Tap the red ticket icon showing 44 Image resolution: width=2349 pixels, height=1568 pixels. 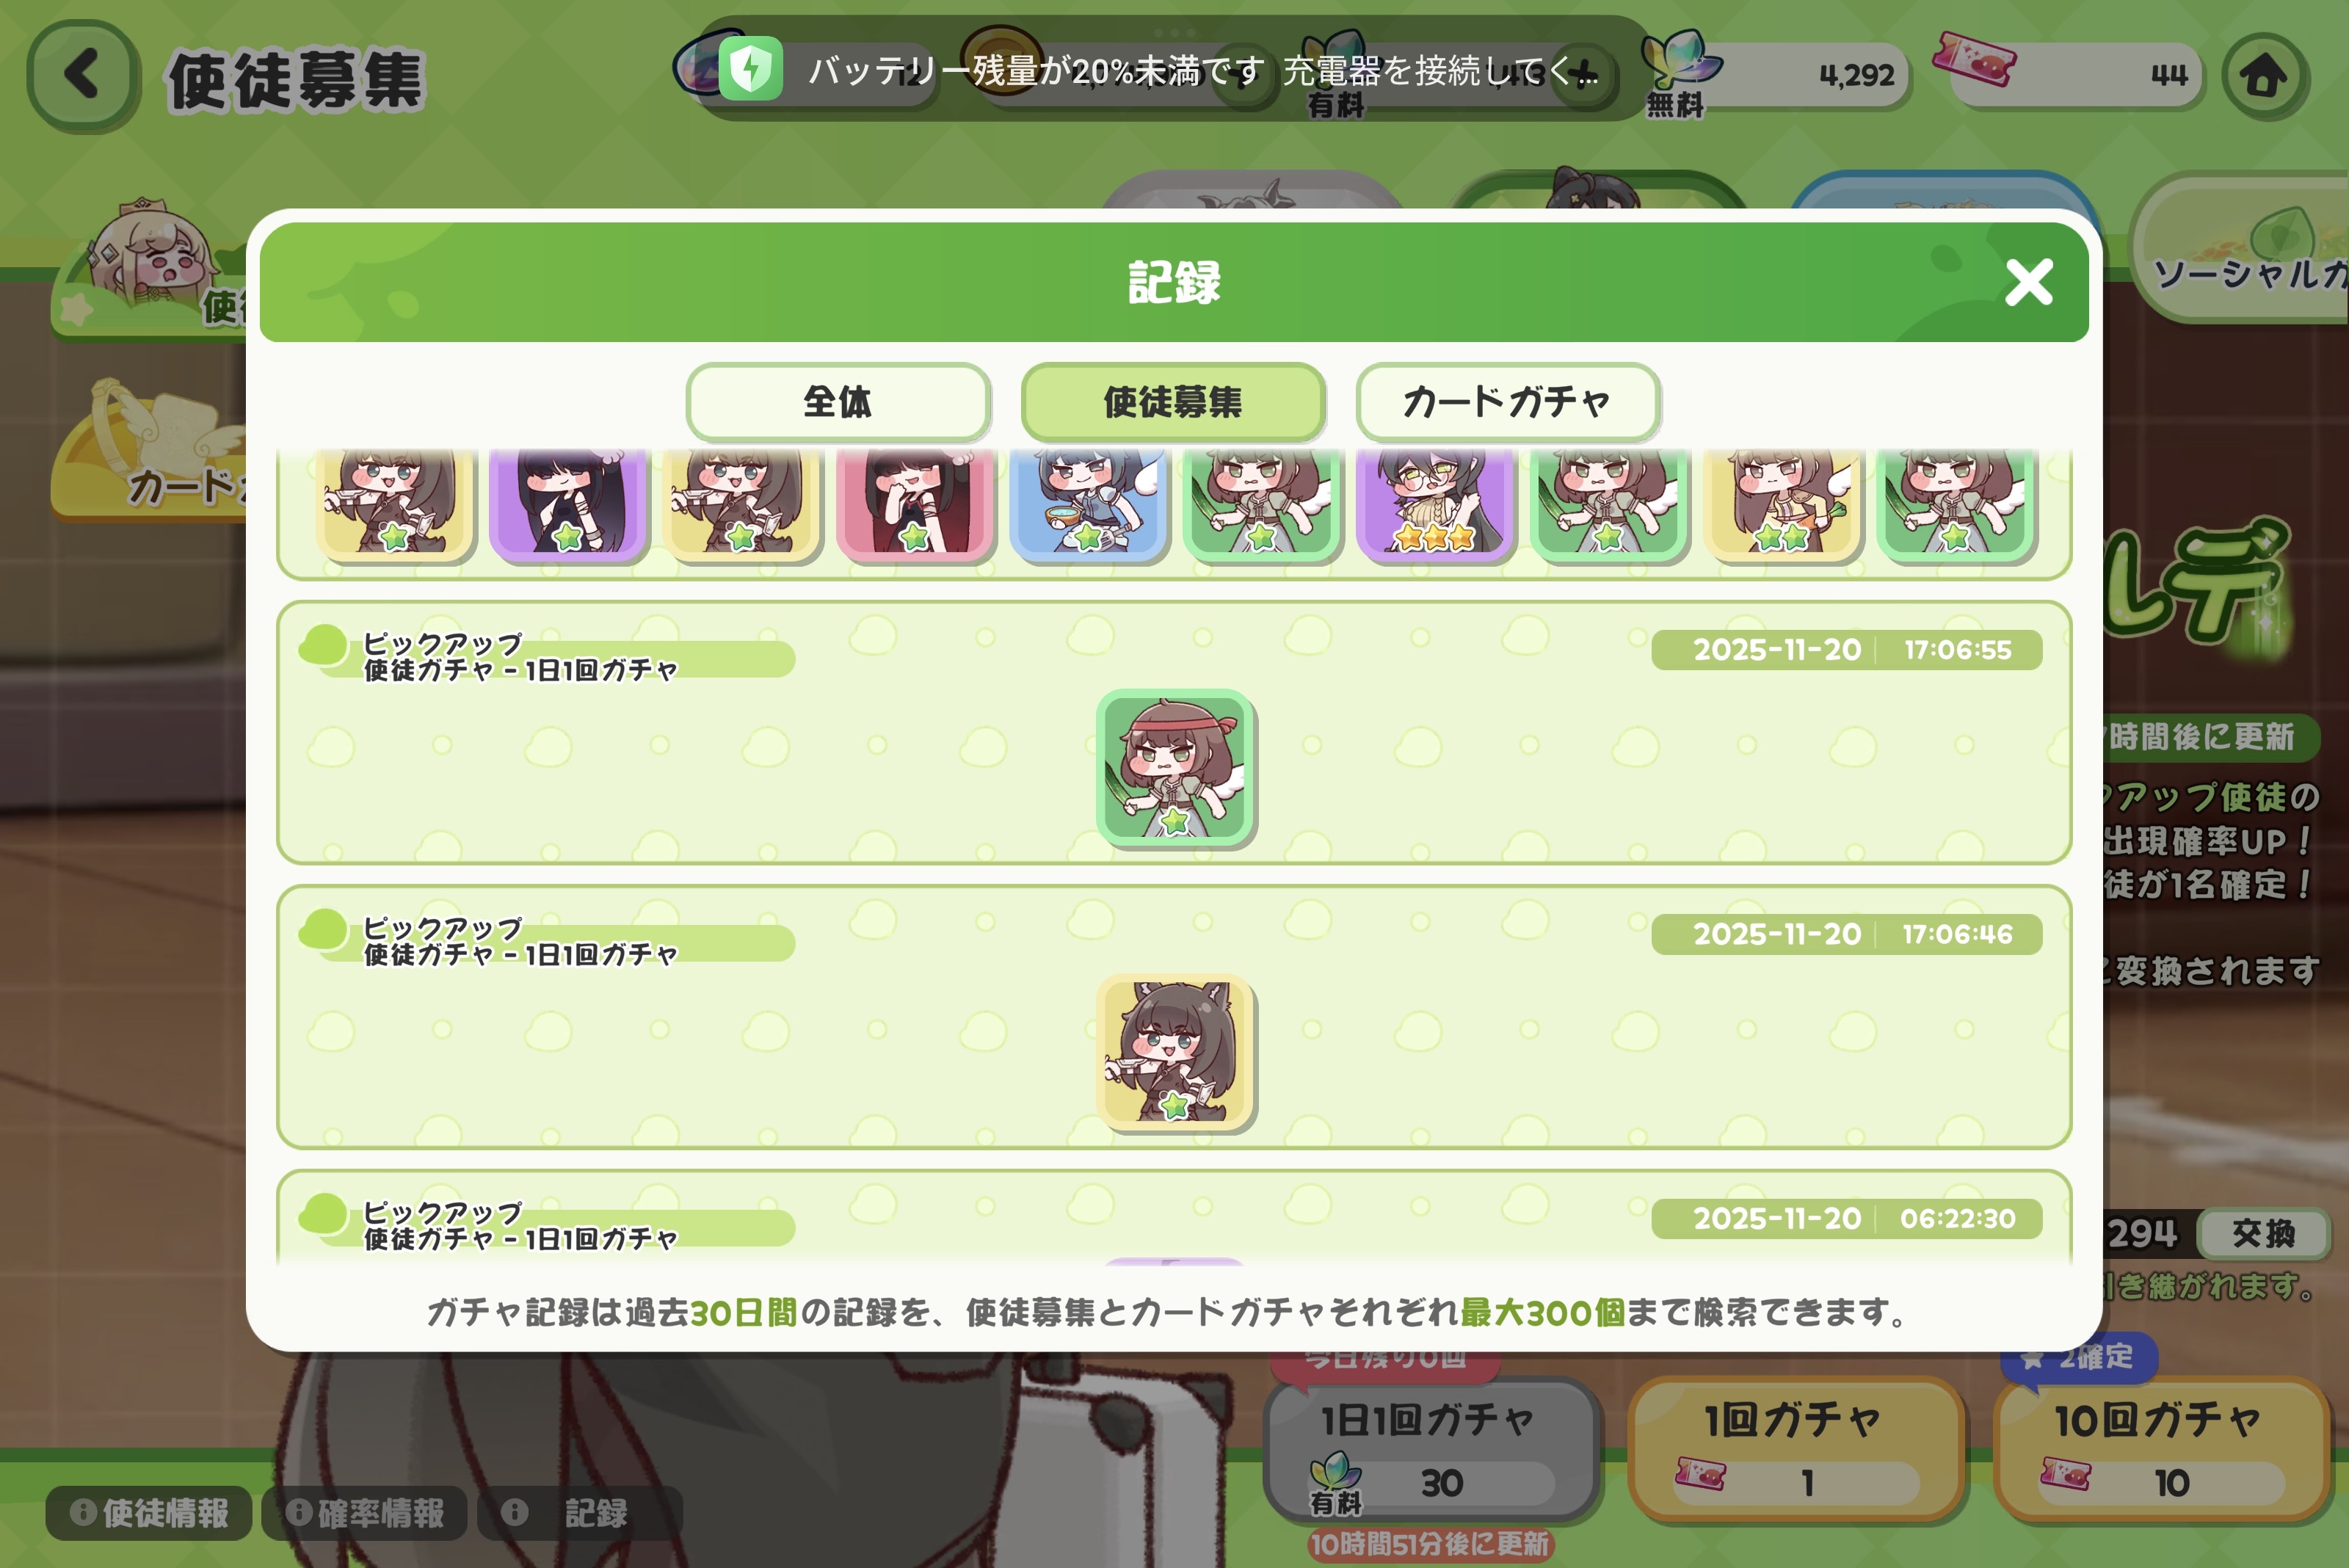(x=1973, y=60)
